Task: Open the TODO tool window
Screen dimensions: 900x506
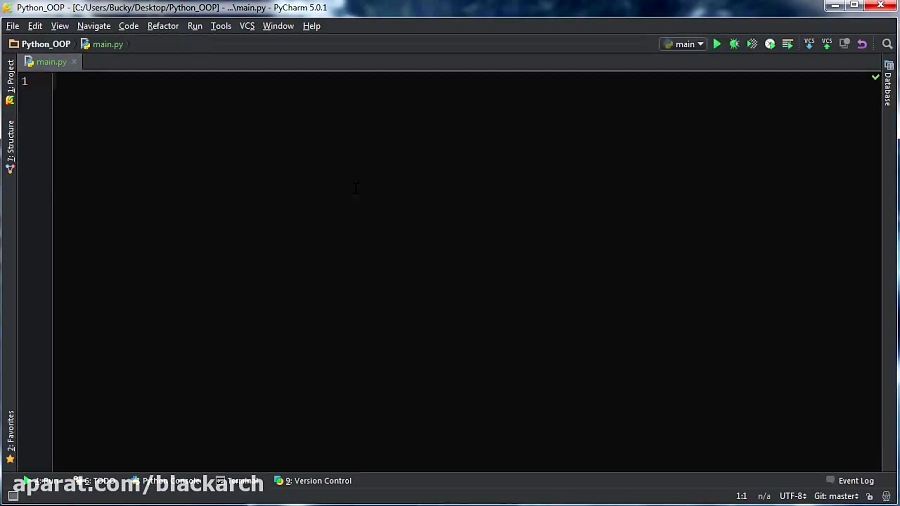Action: tap(95, 481)
